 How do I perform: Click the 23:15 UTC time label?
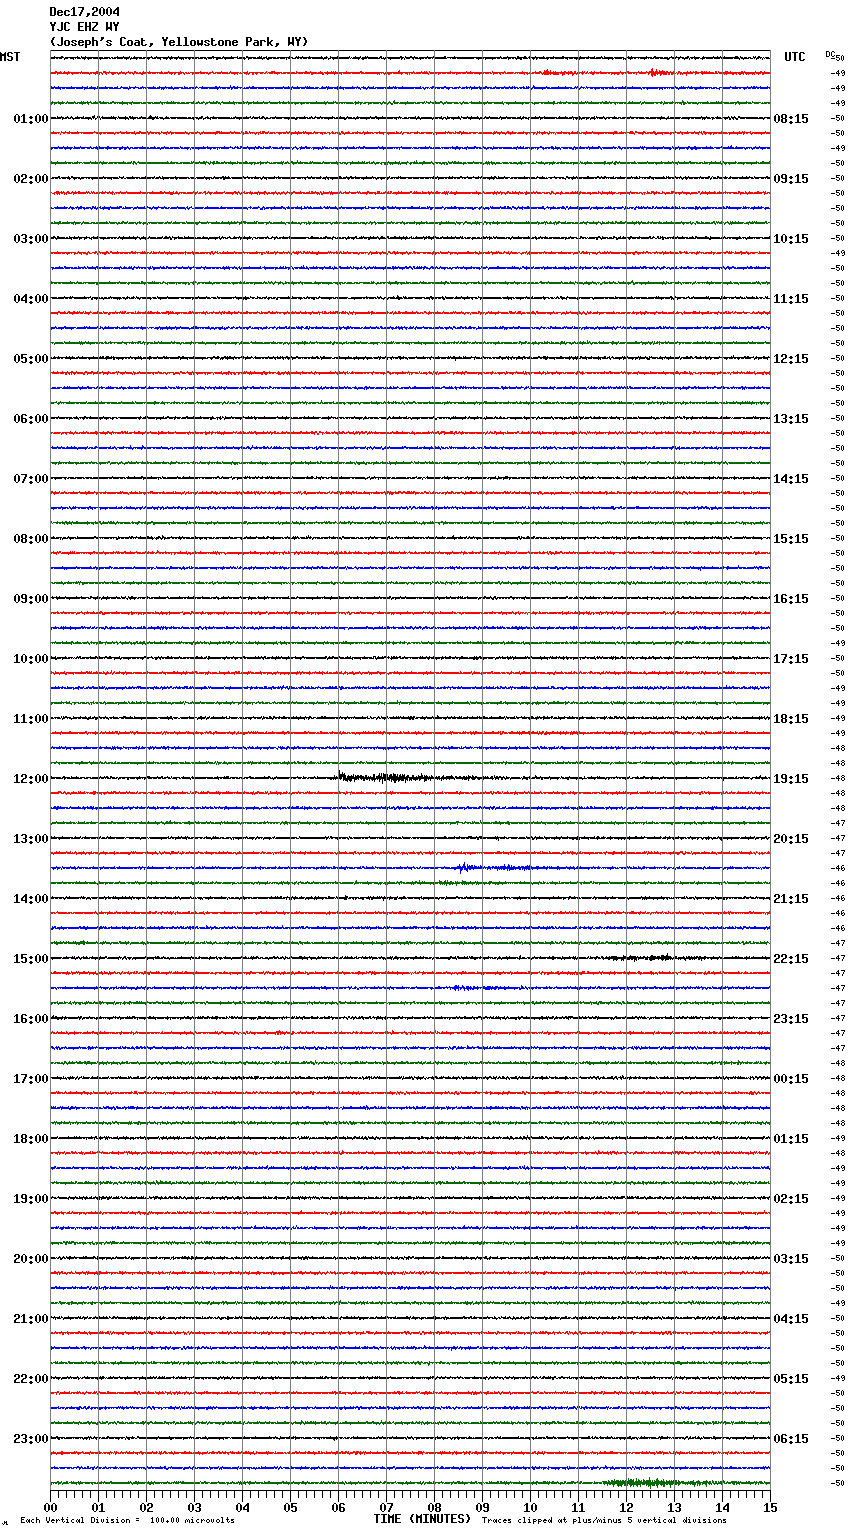point(791,1019)
